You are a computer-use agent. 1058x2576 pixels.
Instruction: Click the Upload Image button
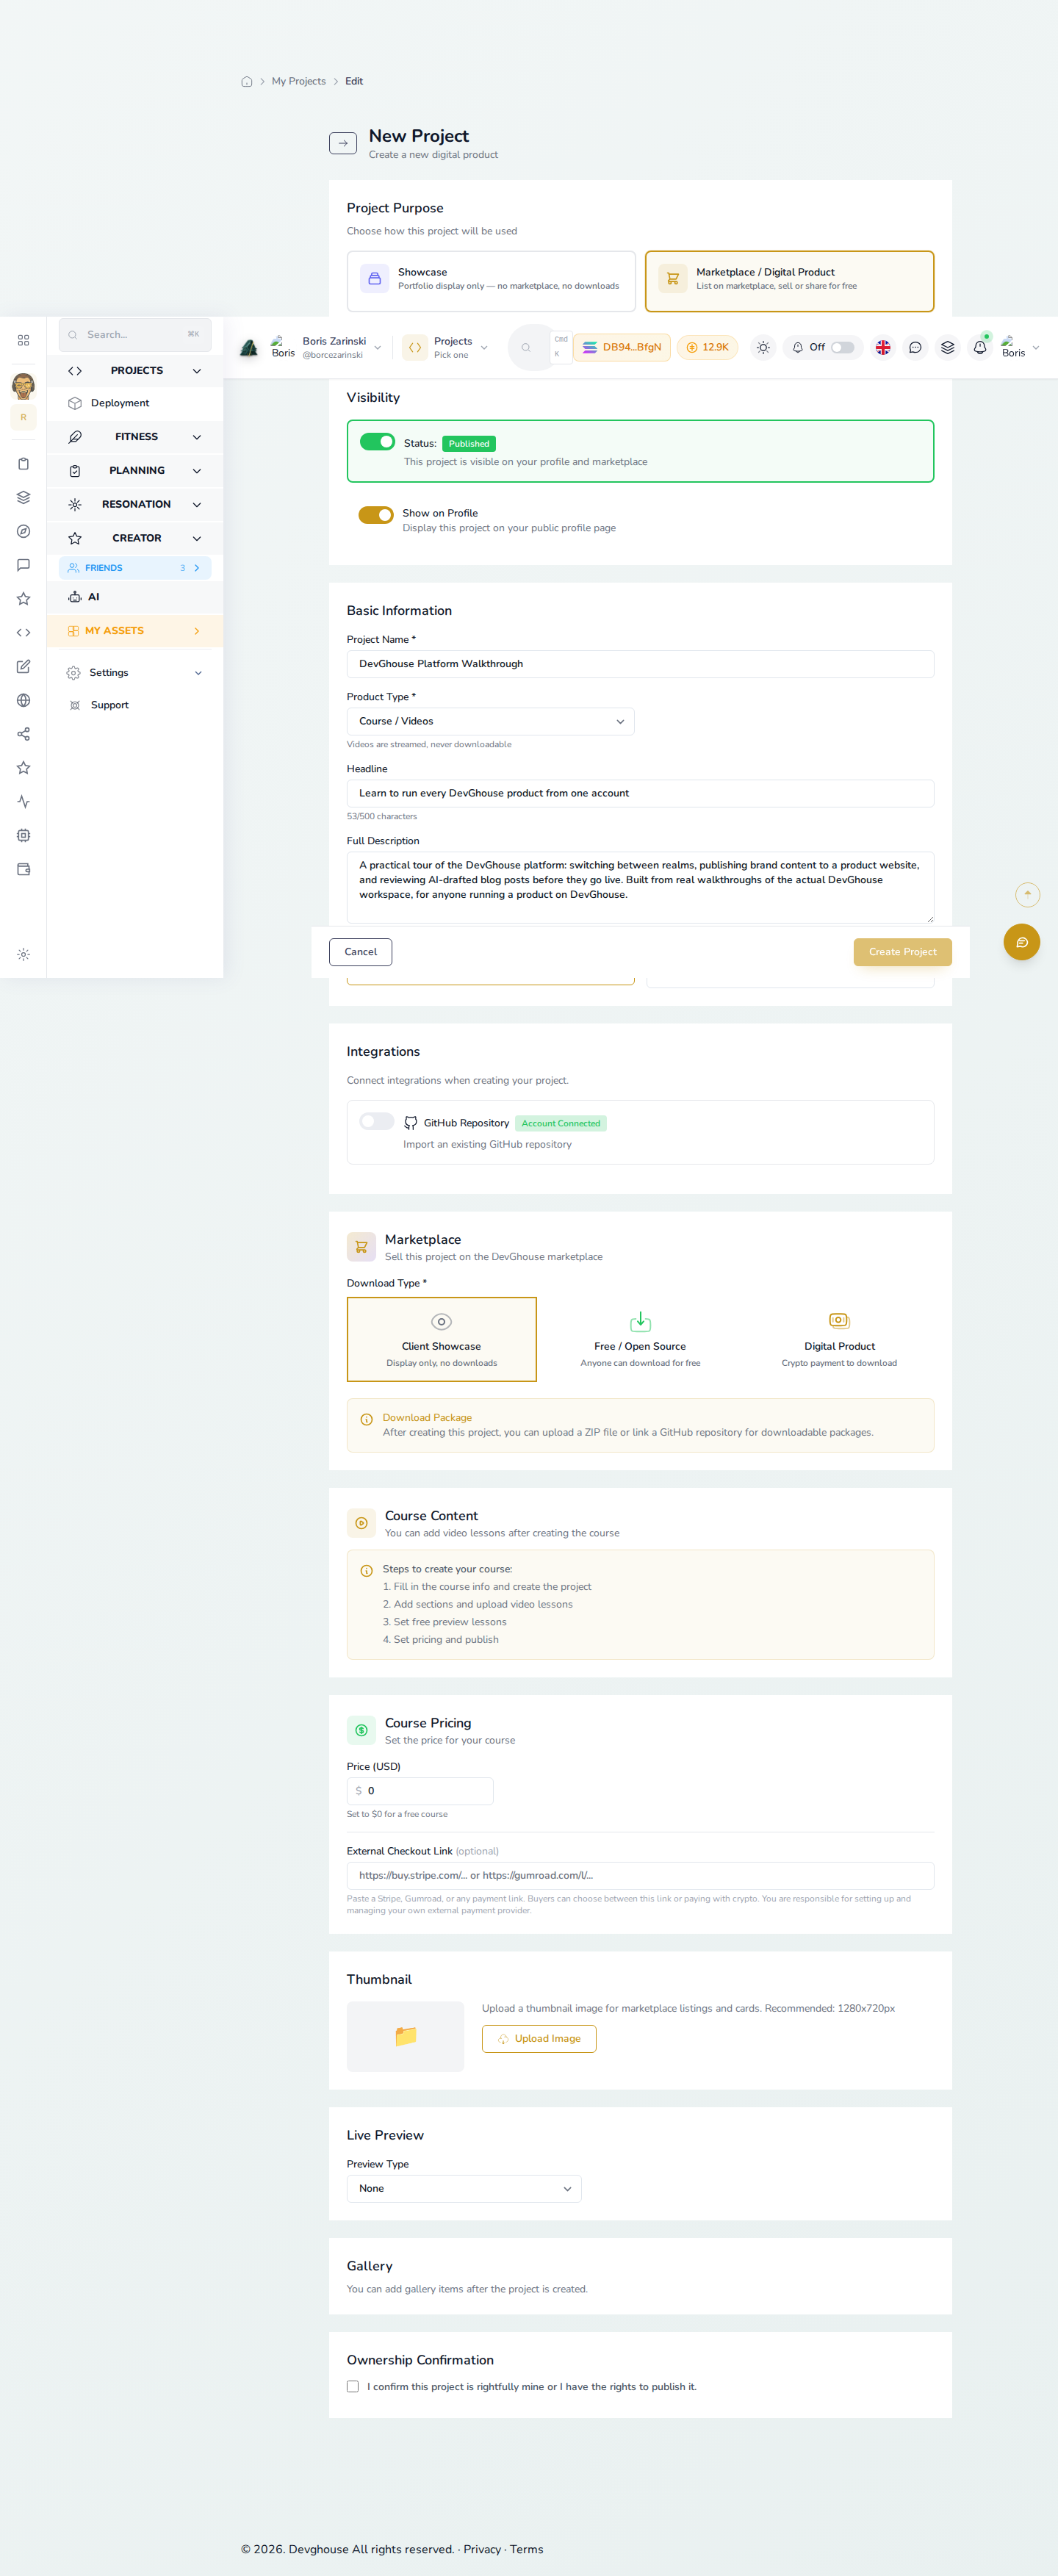tap(539, 2039)
